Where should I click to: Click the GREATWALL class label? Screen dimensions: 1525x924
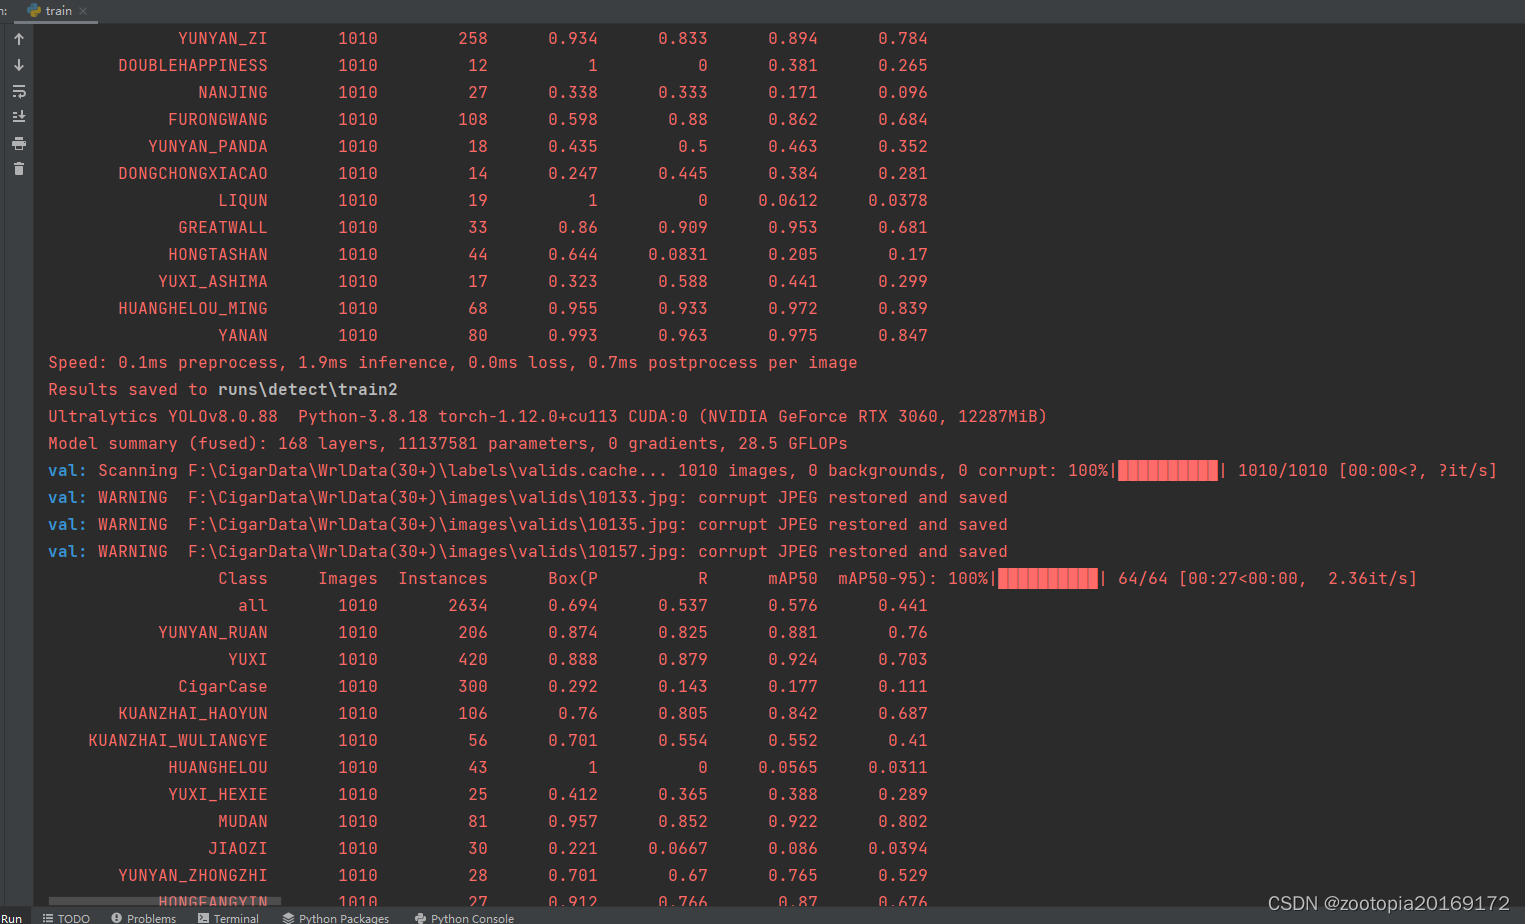[x=223, y=227]
